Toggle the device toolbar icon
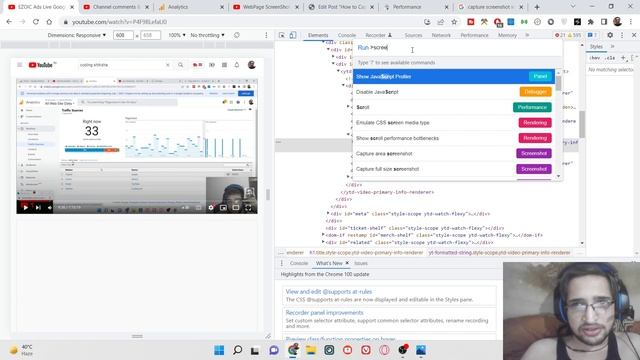The width and height of the screenshot is (640, 360). point(293,36)
